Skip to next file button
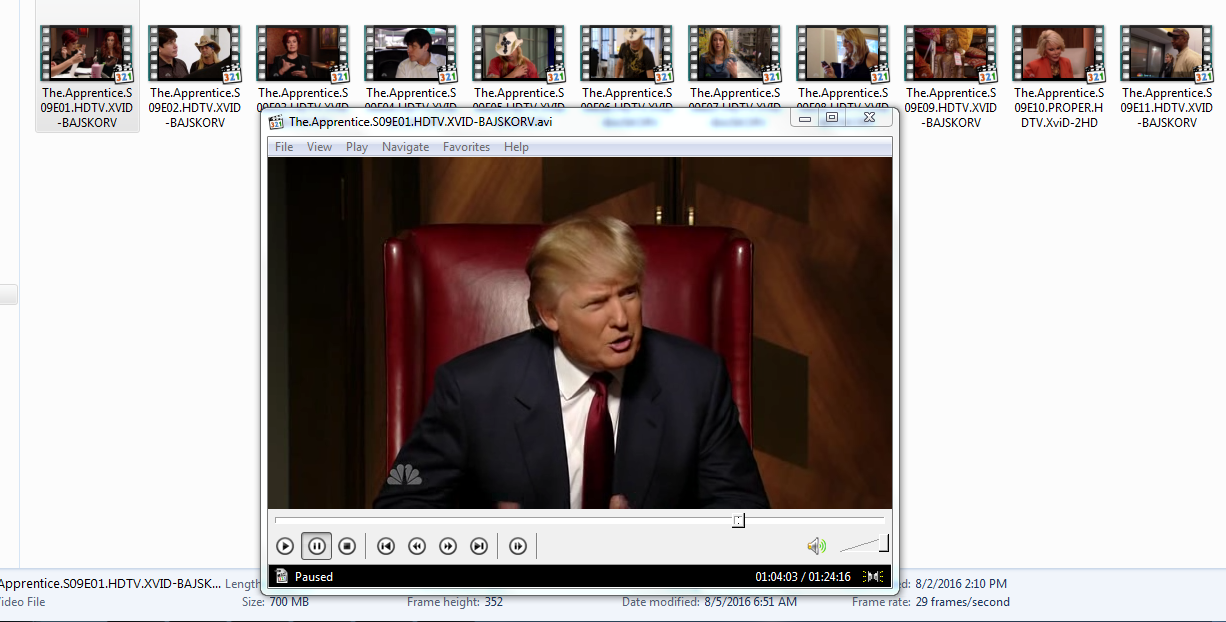The width and height of the screenshot is (1226, 622). click(479, 546)
